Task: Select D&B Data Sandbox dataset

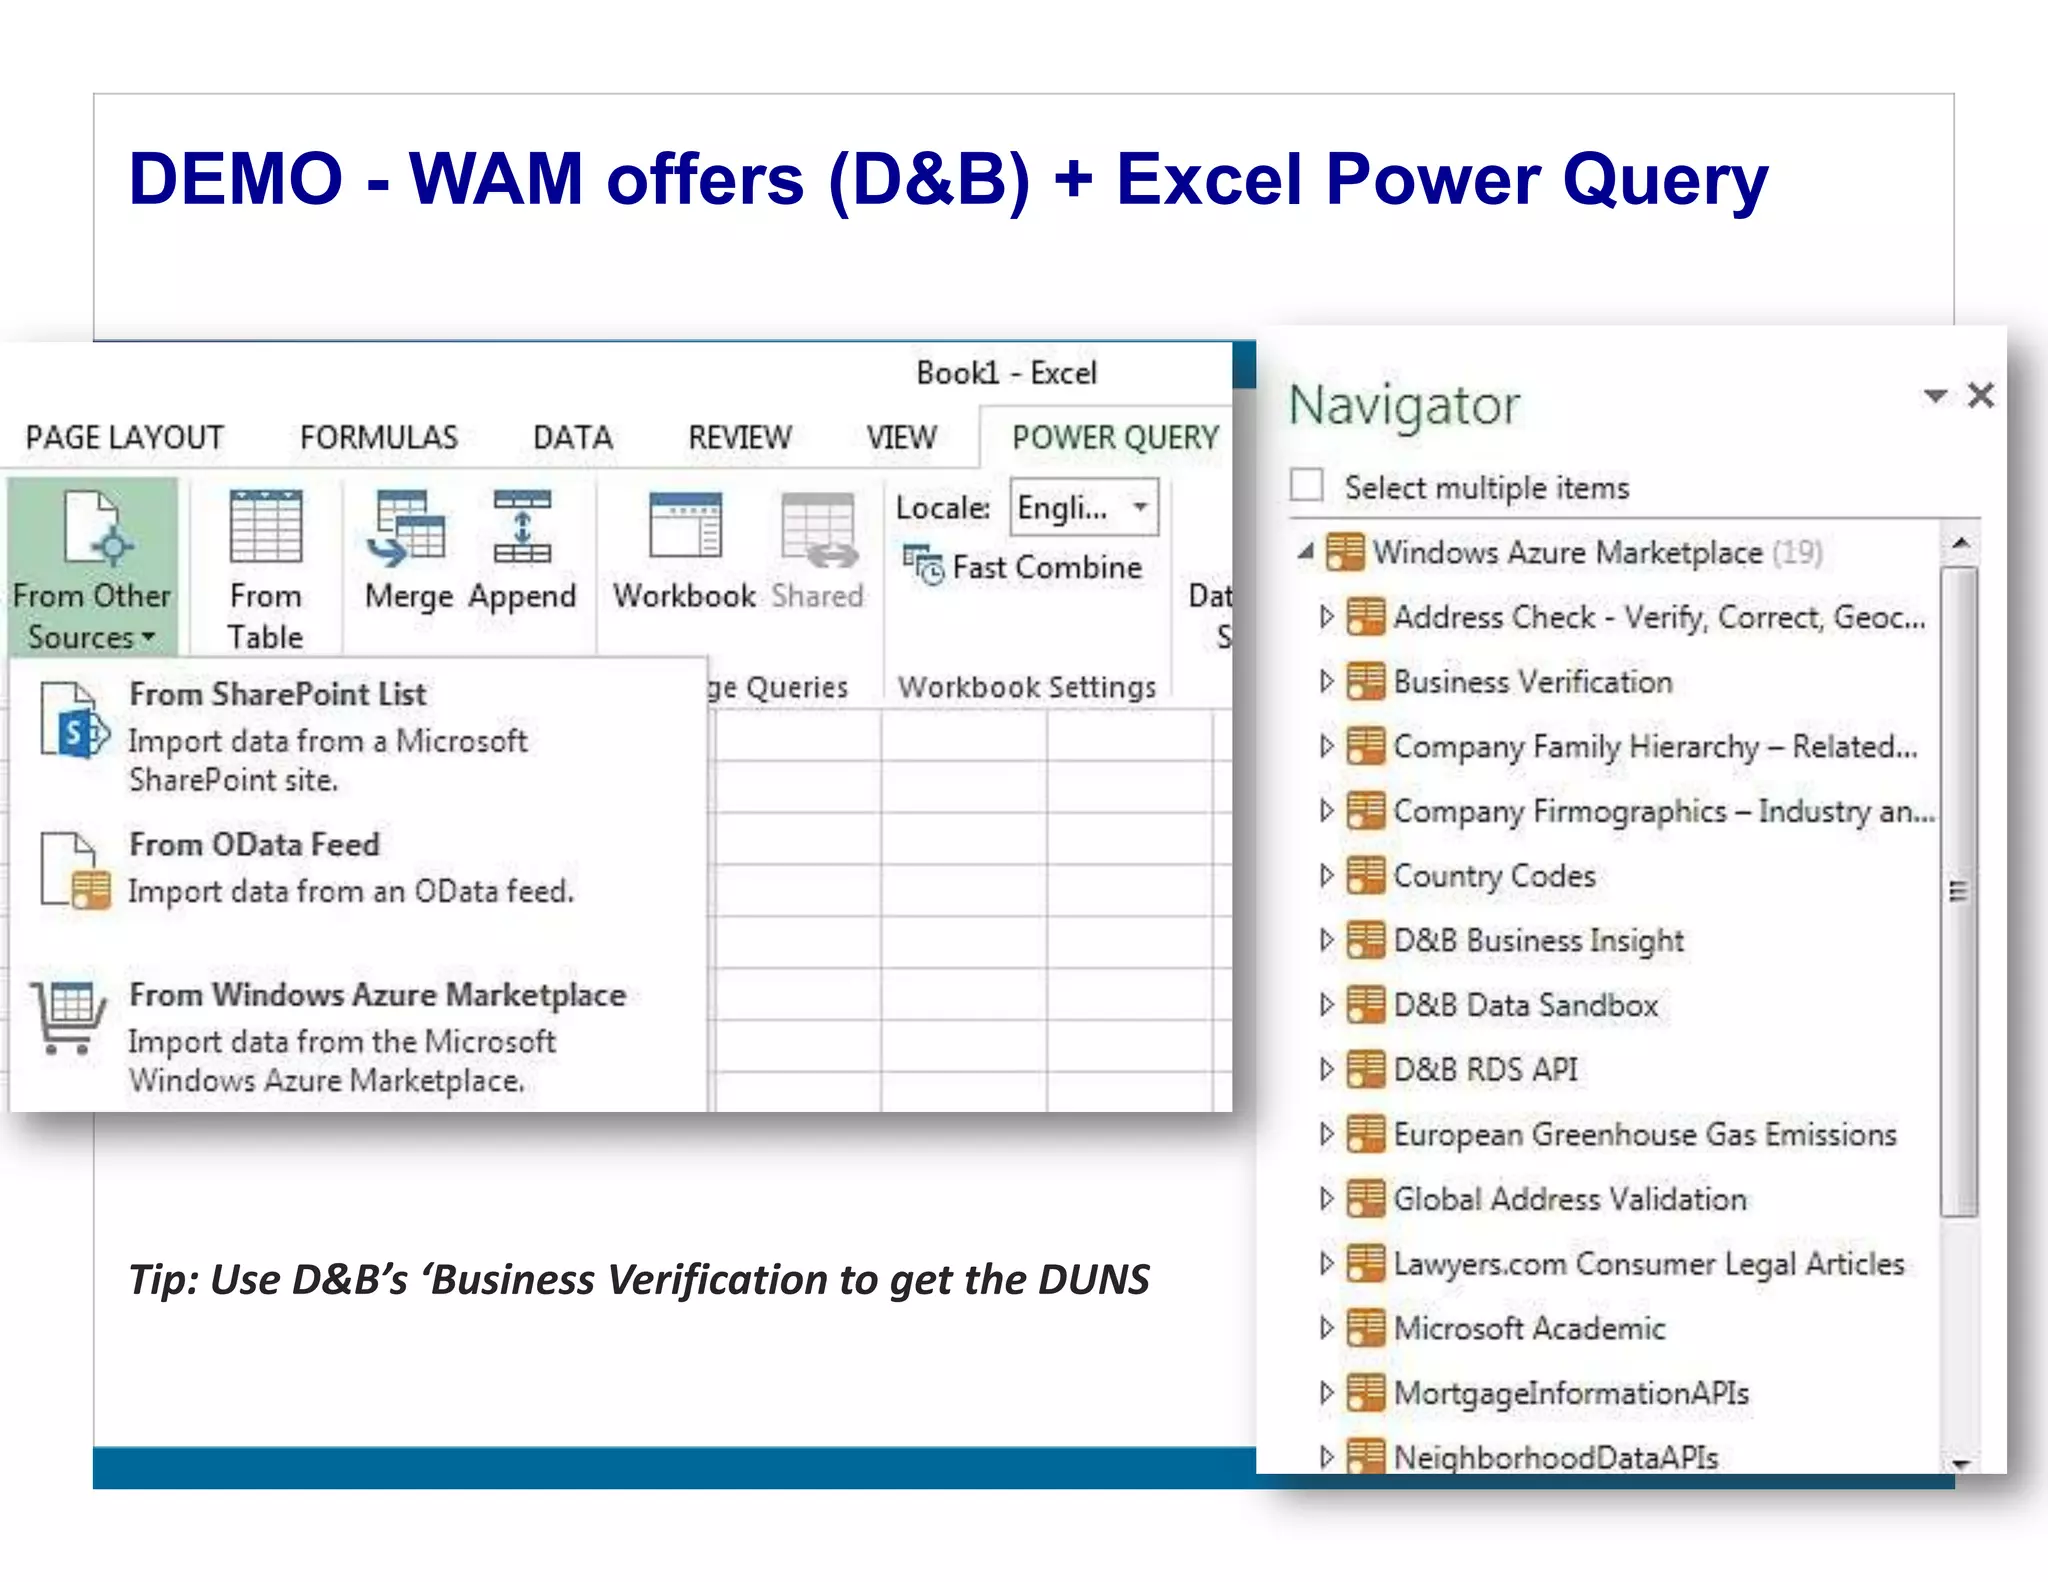Action: [1526, 1005]
